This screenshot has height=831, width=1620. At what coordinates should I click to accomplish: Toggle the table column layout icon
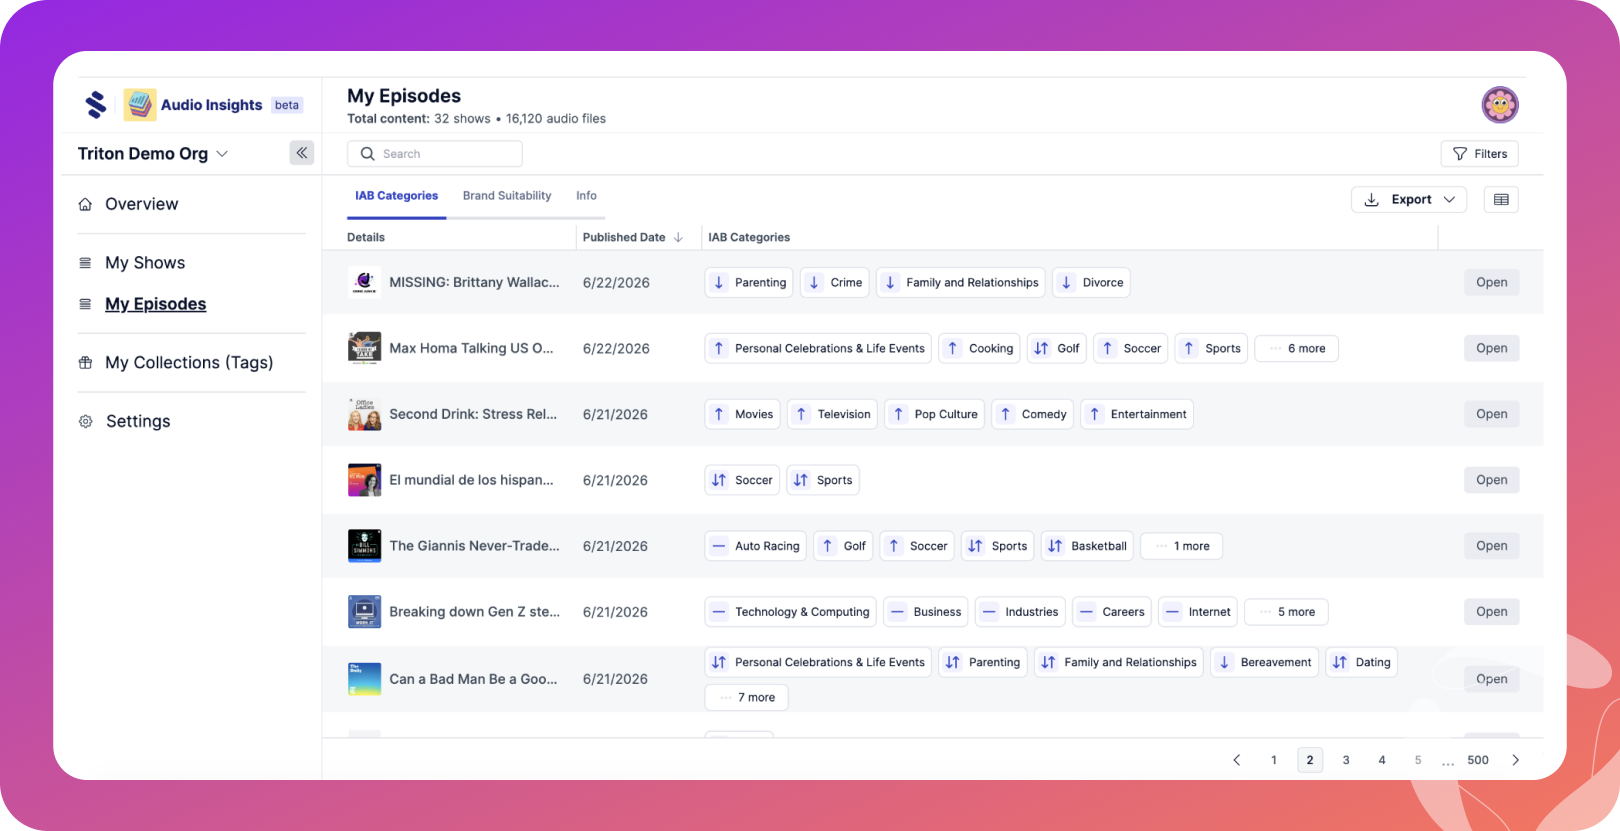pyautogui.click(x=1501, y=200)
